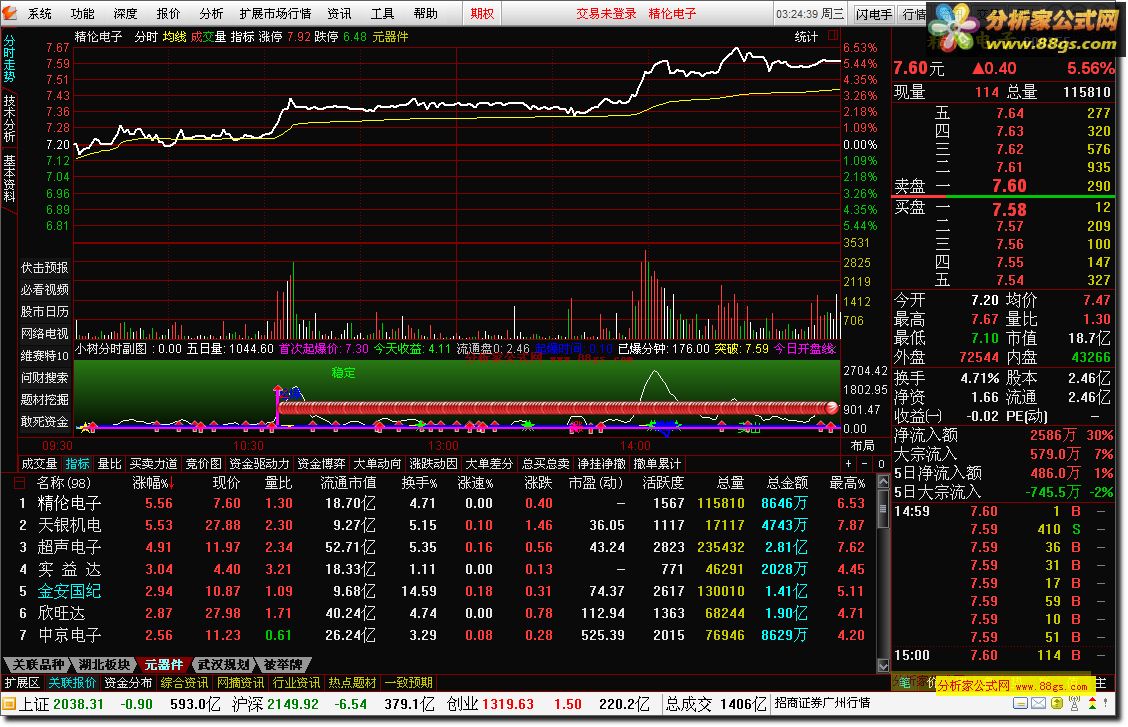Switch to 被举牌 bottom tab
Viewport: 1128px width, 727px height.
(283, 664)
